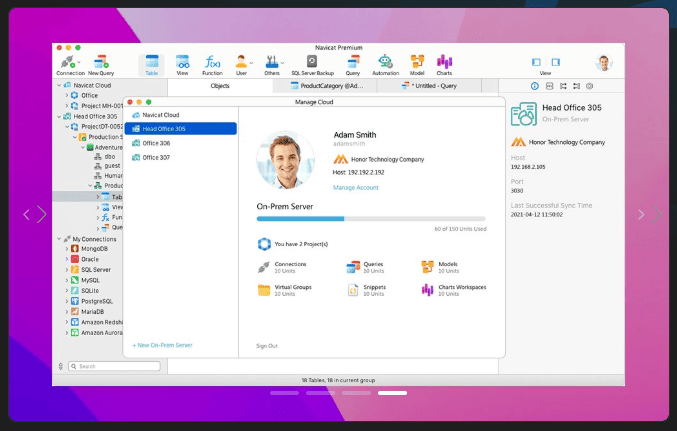Switch to the Untitled - Query tab
This screenshot has width=677, height=431.
[429, 86]
